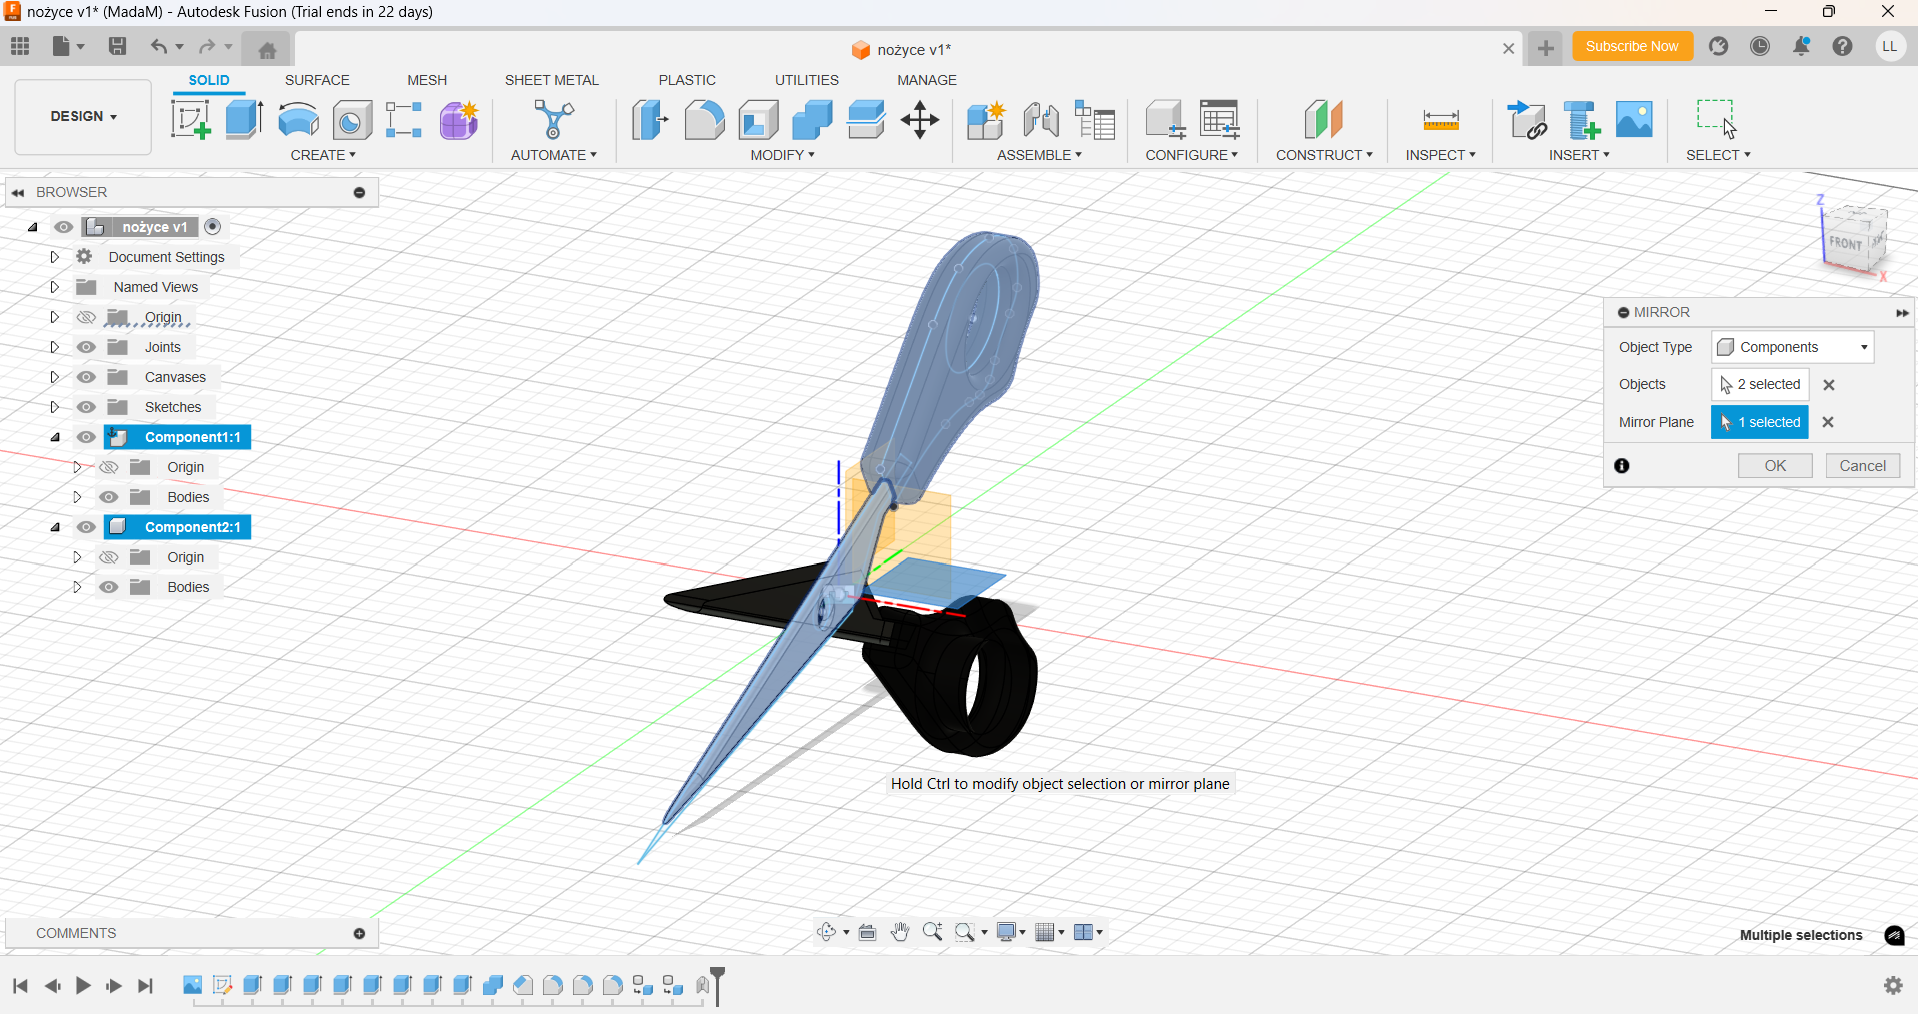The image size is (1918, 1014).
Task: Select the Move/Copy arrows icon
Action: point(920,120)
